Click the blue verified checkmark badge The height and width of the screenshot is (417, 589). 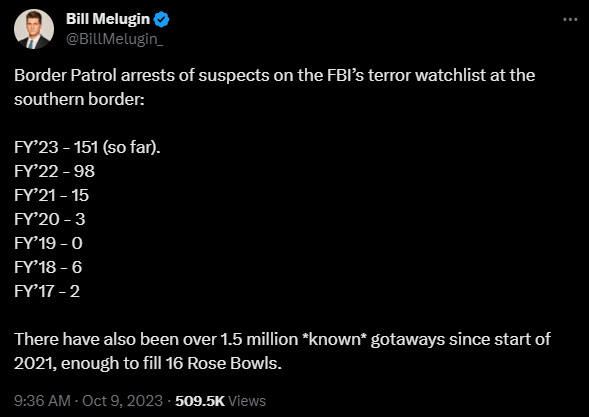(162, 19)
